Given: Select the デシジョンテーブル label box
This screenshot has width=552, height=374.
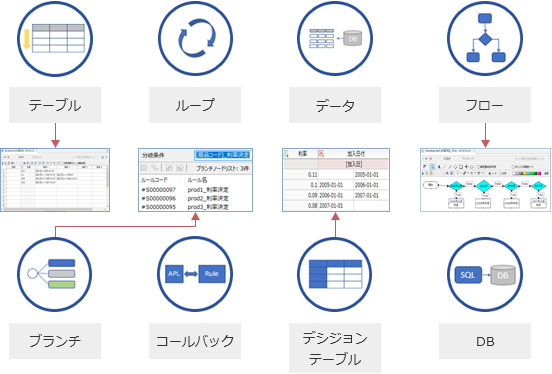Looking at the screenshot, I should 335,348.
